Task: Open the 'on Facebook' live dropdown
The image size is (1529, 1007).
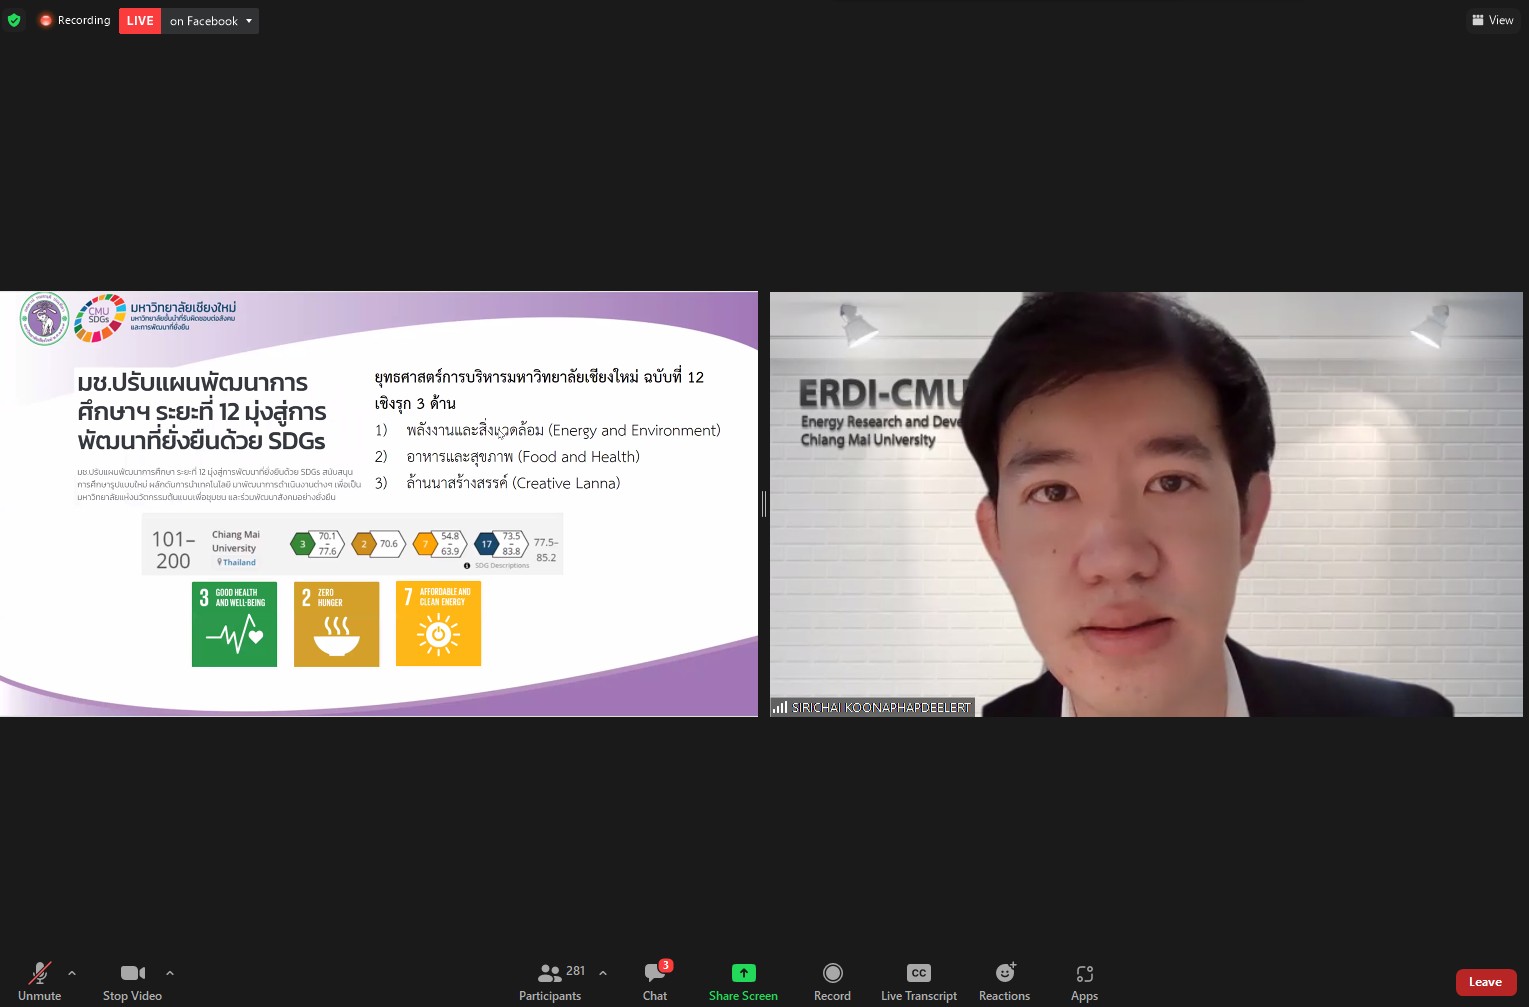Action: (x=210, y=21)
